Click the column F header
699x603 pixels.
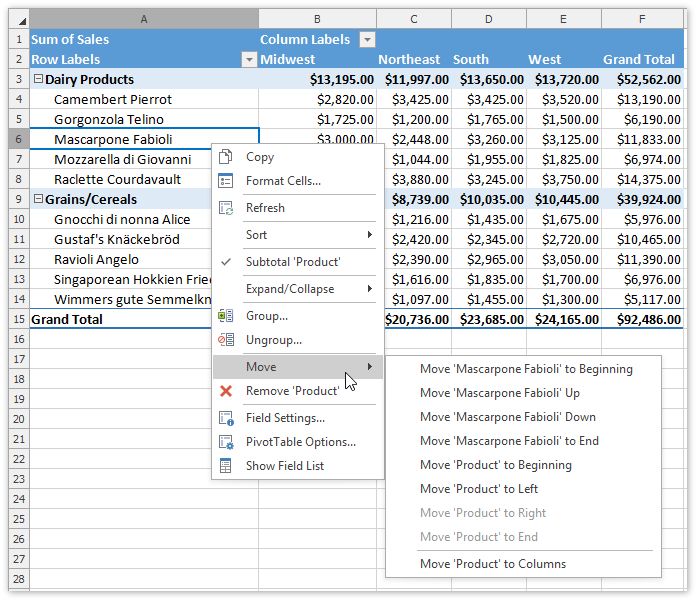641,19
